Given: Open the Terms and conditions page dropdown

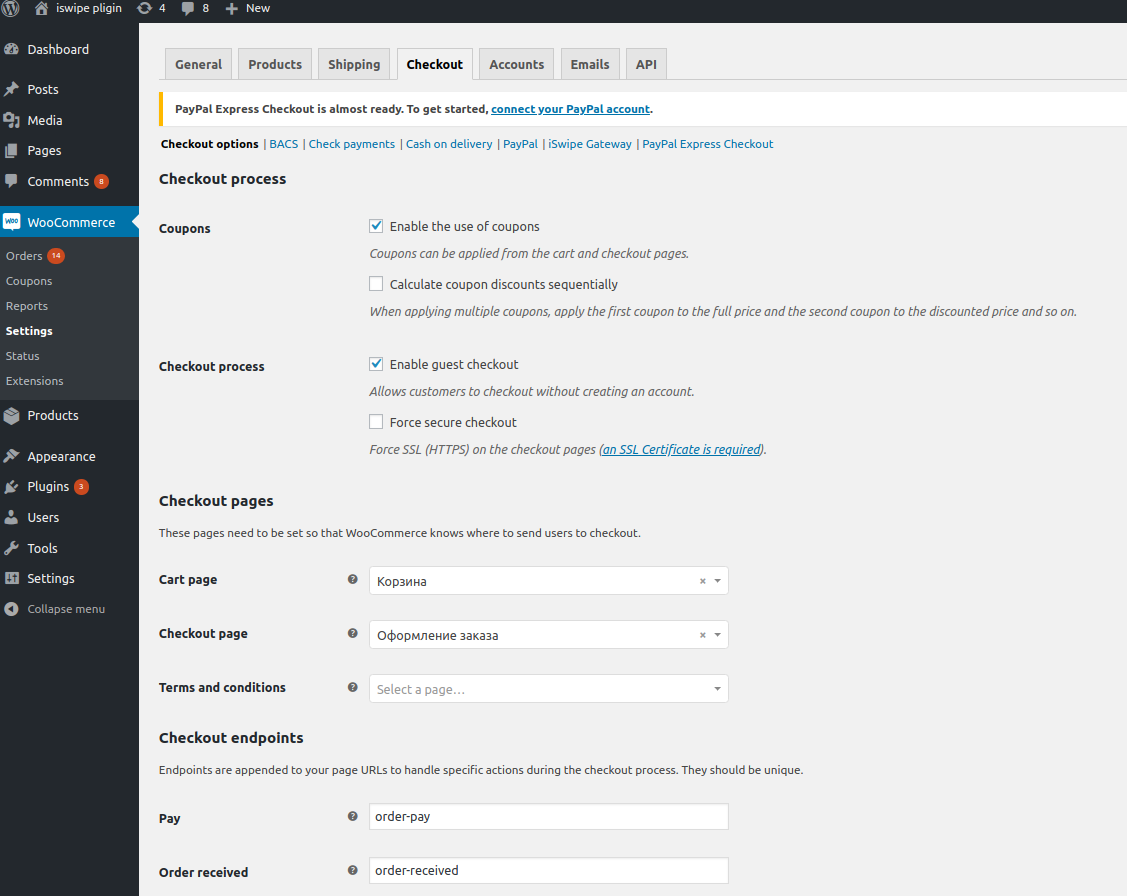Looking at the screenshot, I should coord(548,688).
